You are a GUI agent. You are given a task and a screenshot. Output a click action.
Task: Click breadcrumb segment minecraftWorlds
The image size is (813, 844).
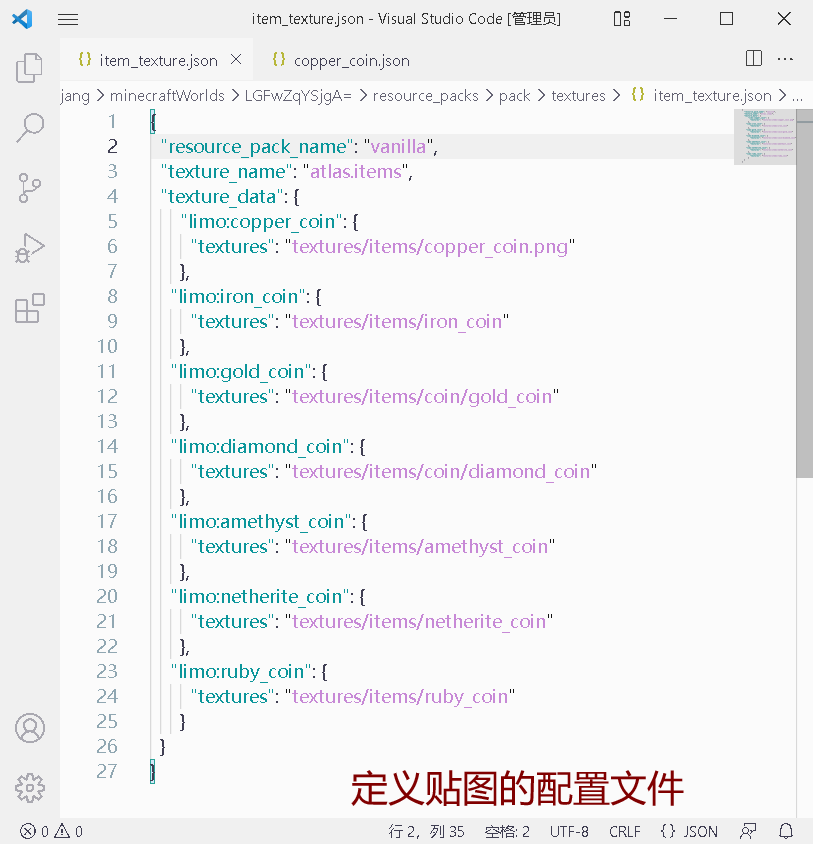[167, 95]
